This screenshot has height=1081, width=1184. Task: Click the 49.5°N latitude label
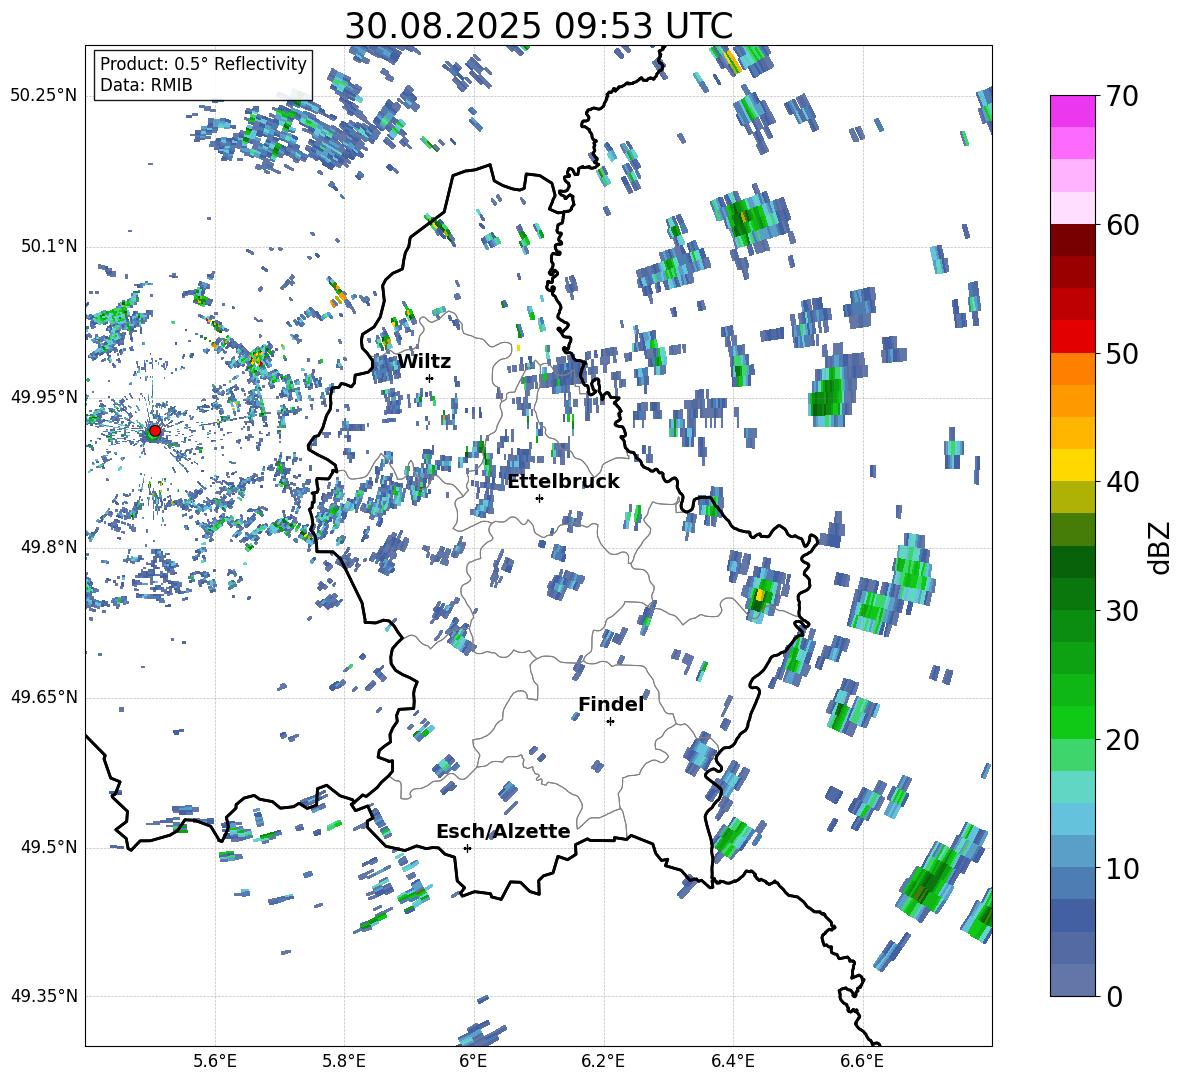click(48, 847)
